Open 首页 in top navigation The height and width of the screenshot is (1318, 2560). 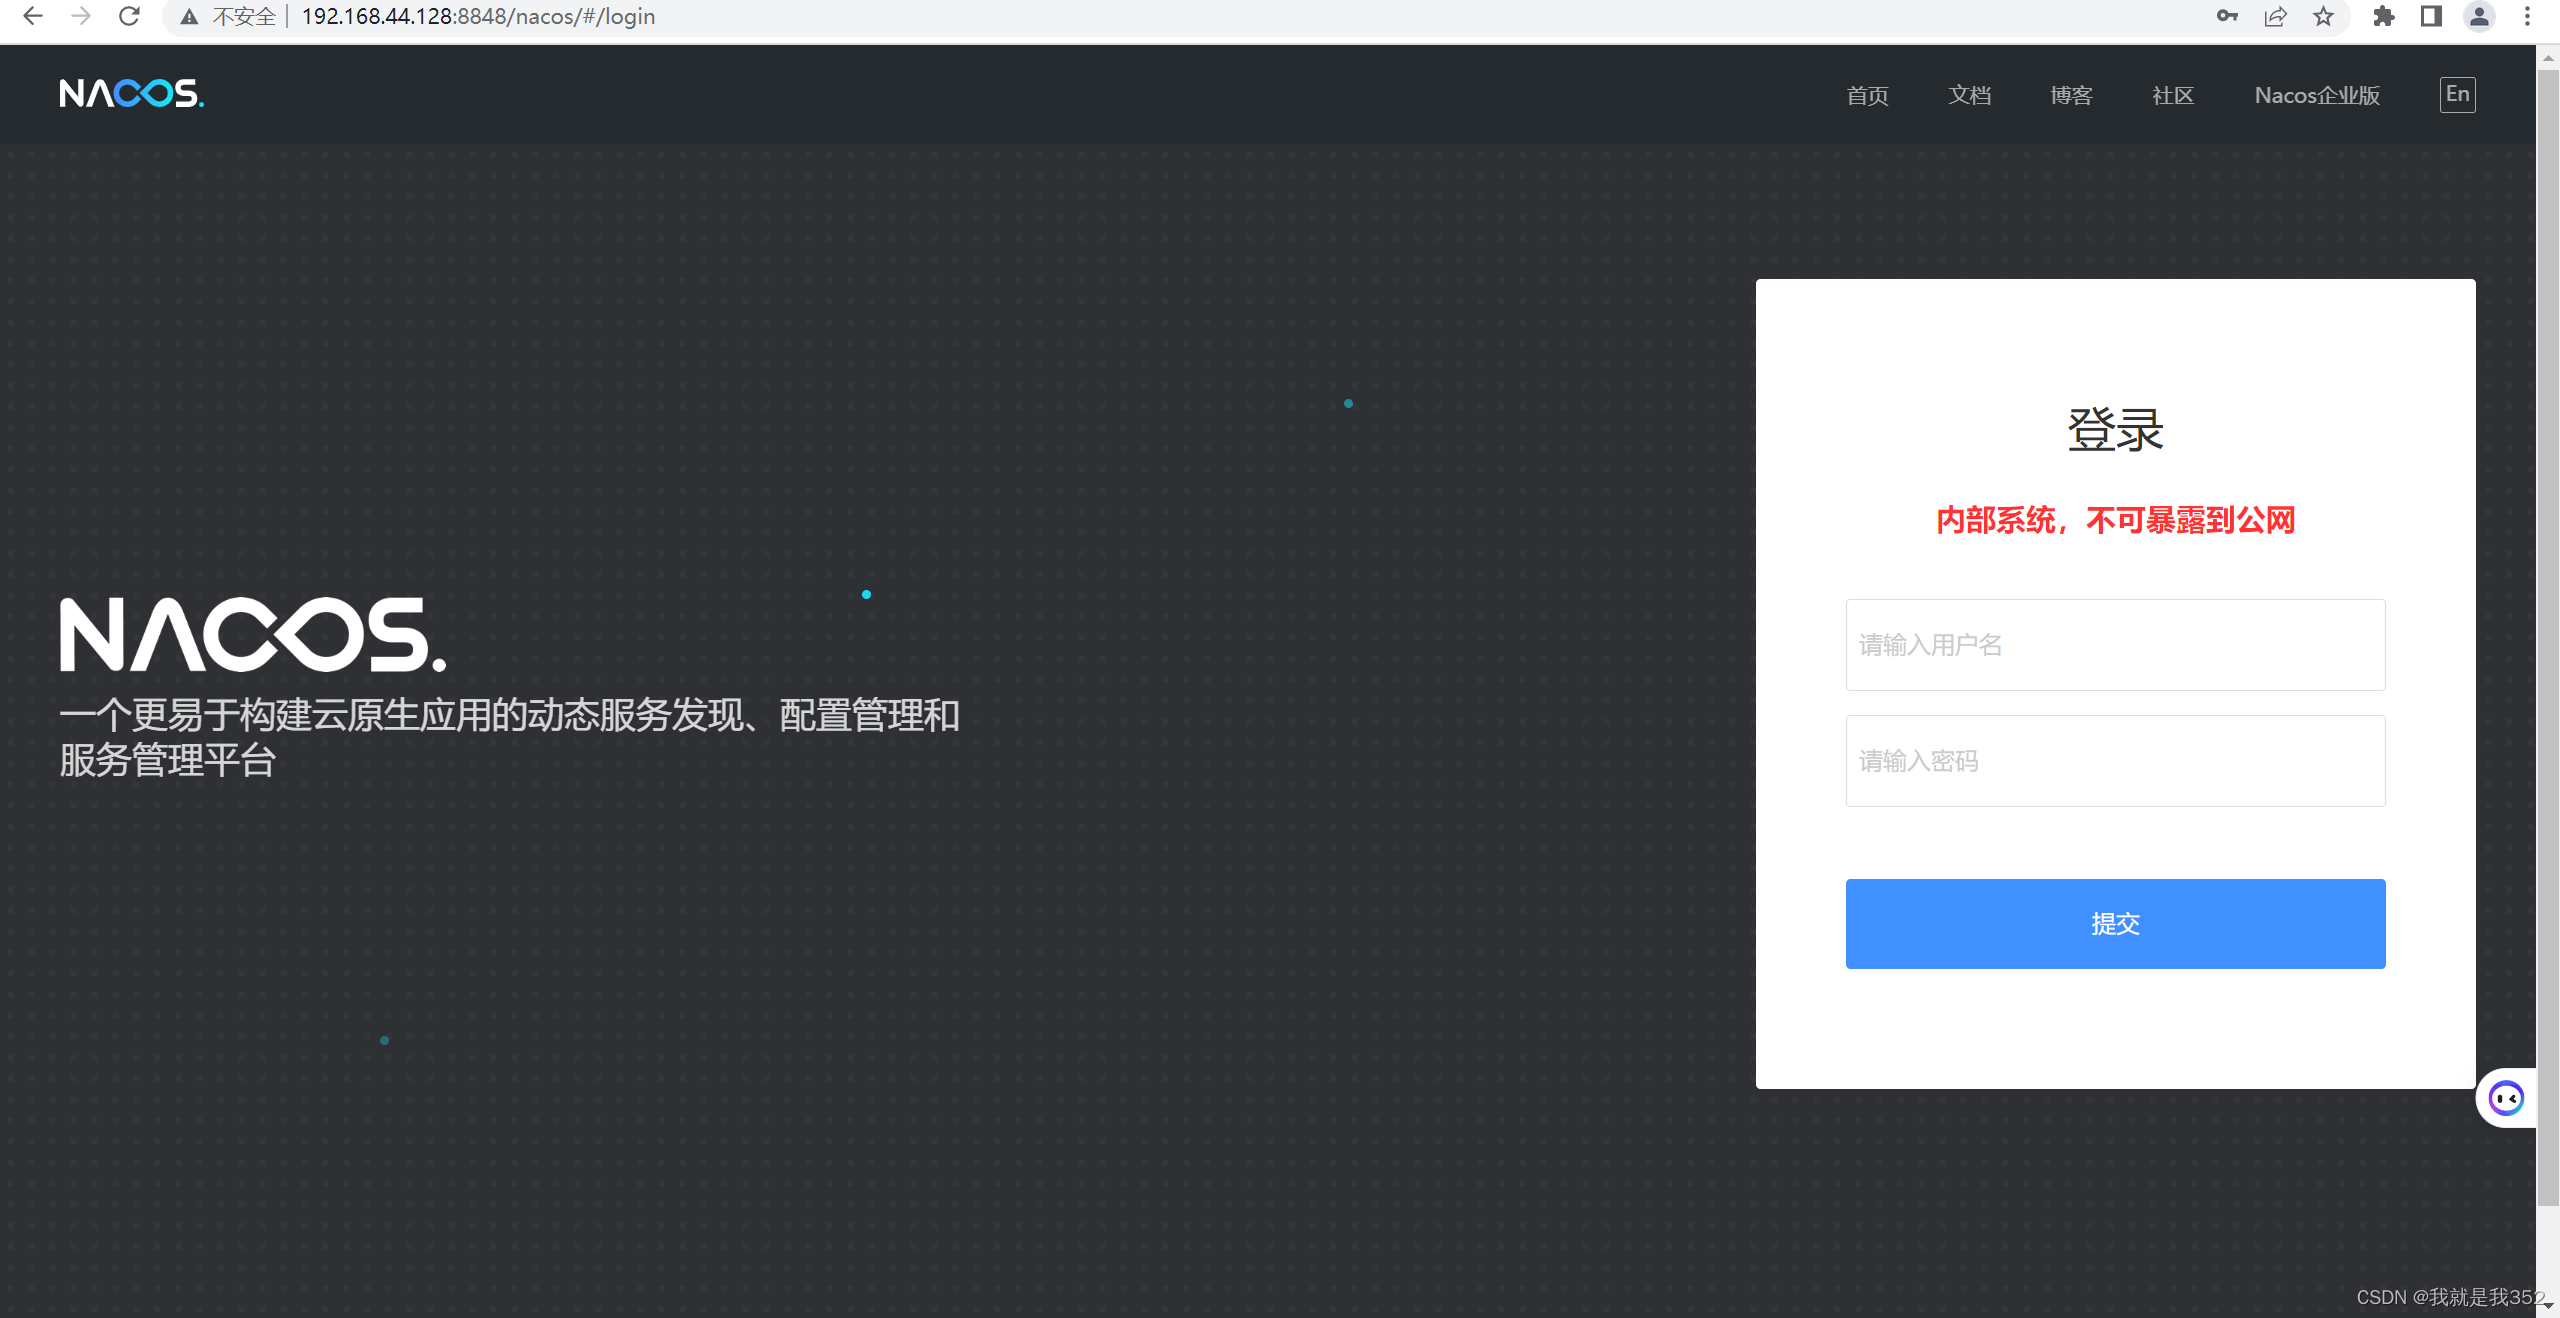1867,95
